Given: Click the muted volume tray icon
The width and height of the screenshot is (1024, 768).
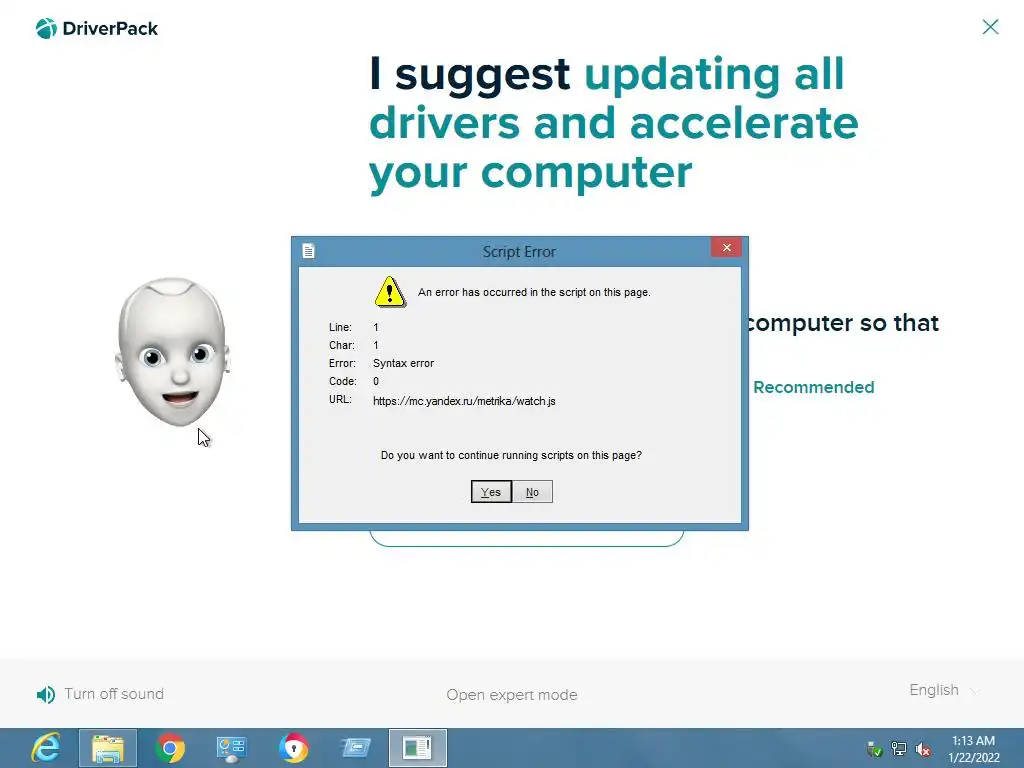Looking at the screenshot, I should (x=923, y=749).
